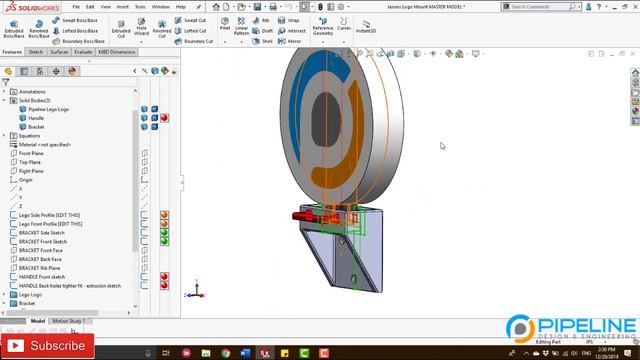Click the Home icon in top toolbar
Image resolution: width=640 pixels, height=360 pixels.
coord(216,7)
